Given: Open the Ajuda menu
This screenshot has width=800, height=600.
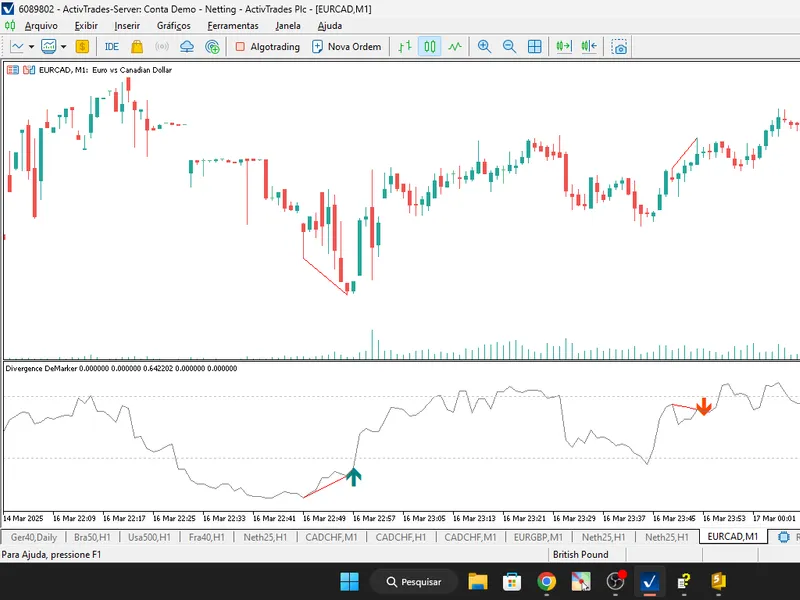Looking at the screenshot, I should click(330, 26).
